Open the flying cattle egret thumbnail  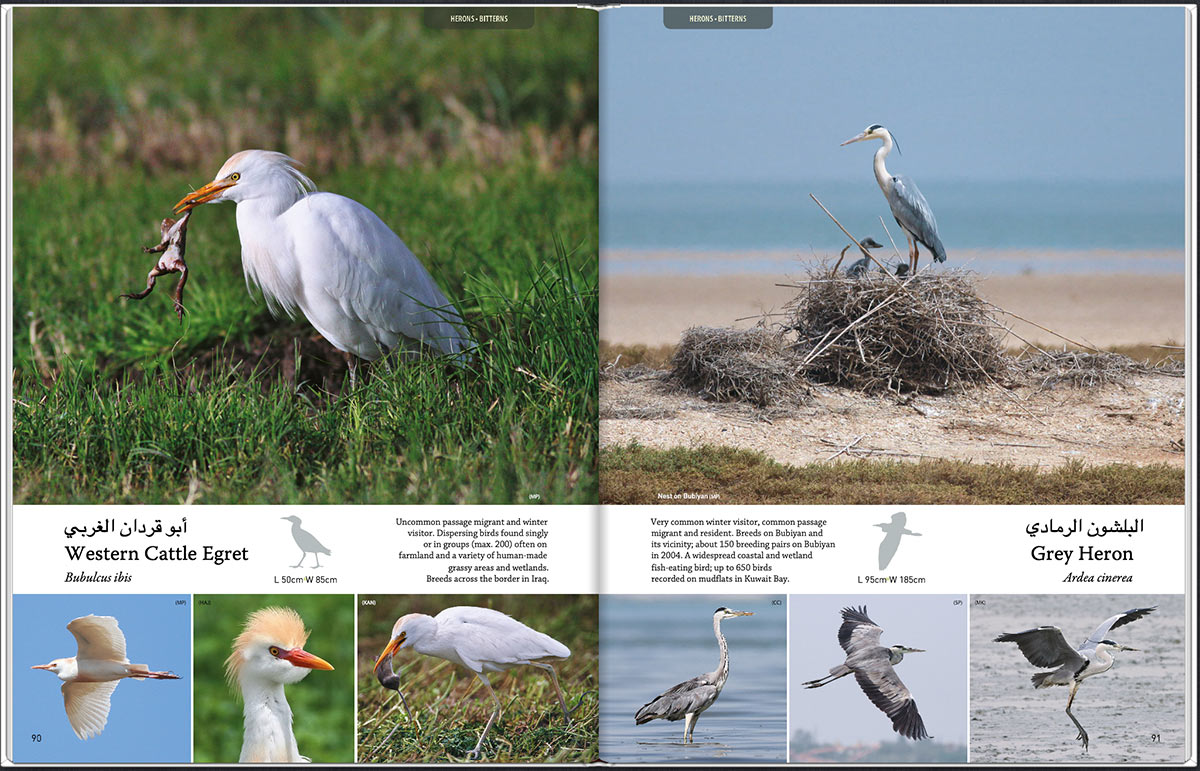click(101, 678)
